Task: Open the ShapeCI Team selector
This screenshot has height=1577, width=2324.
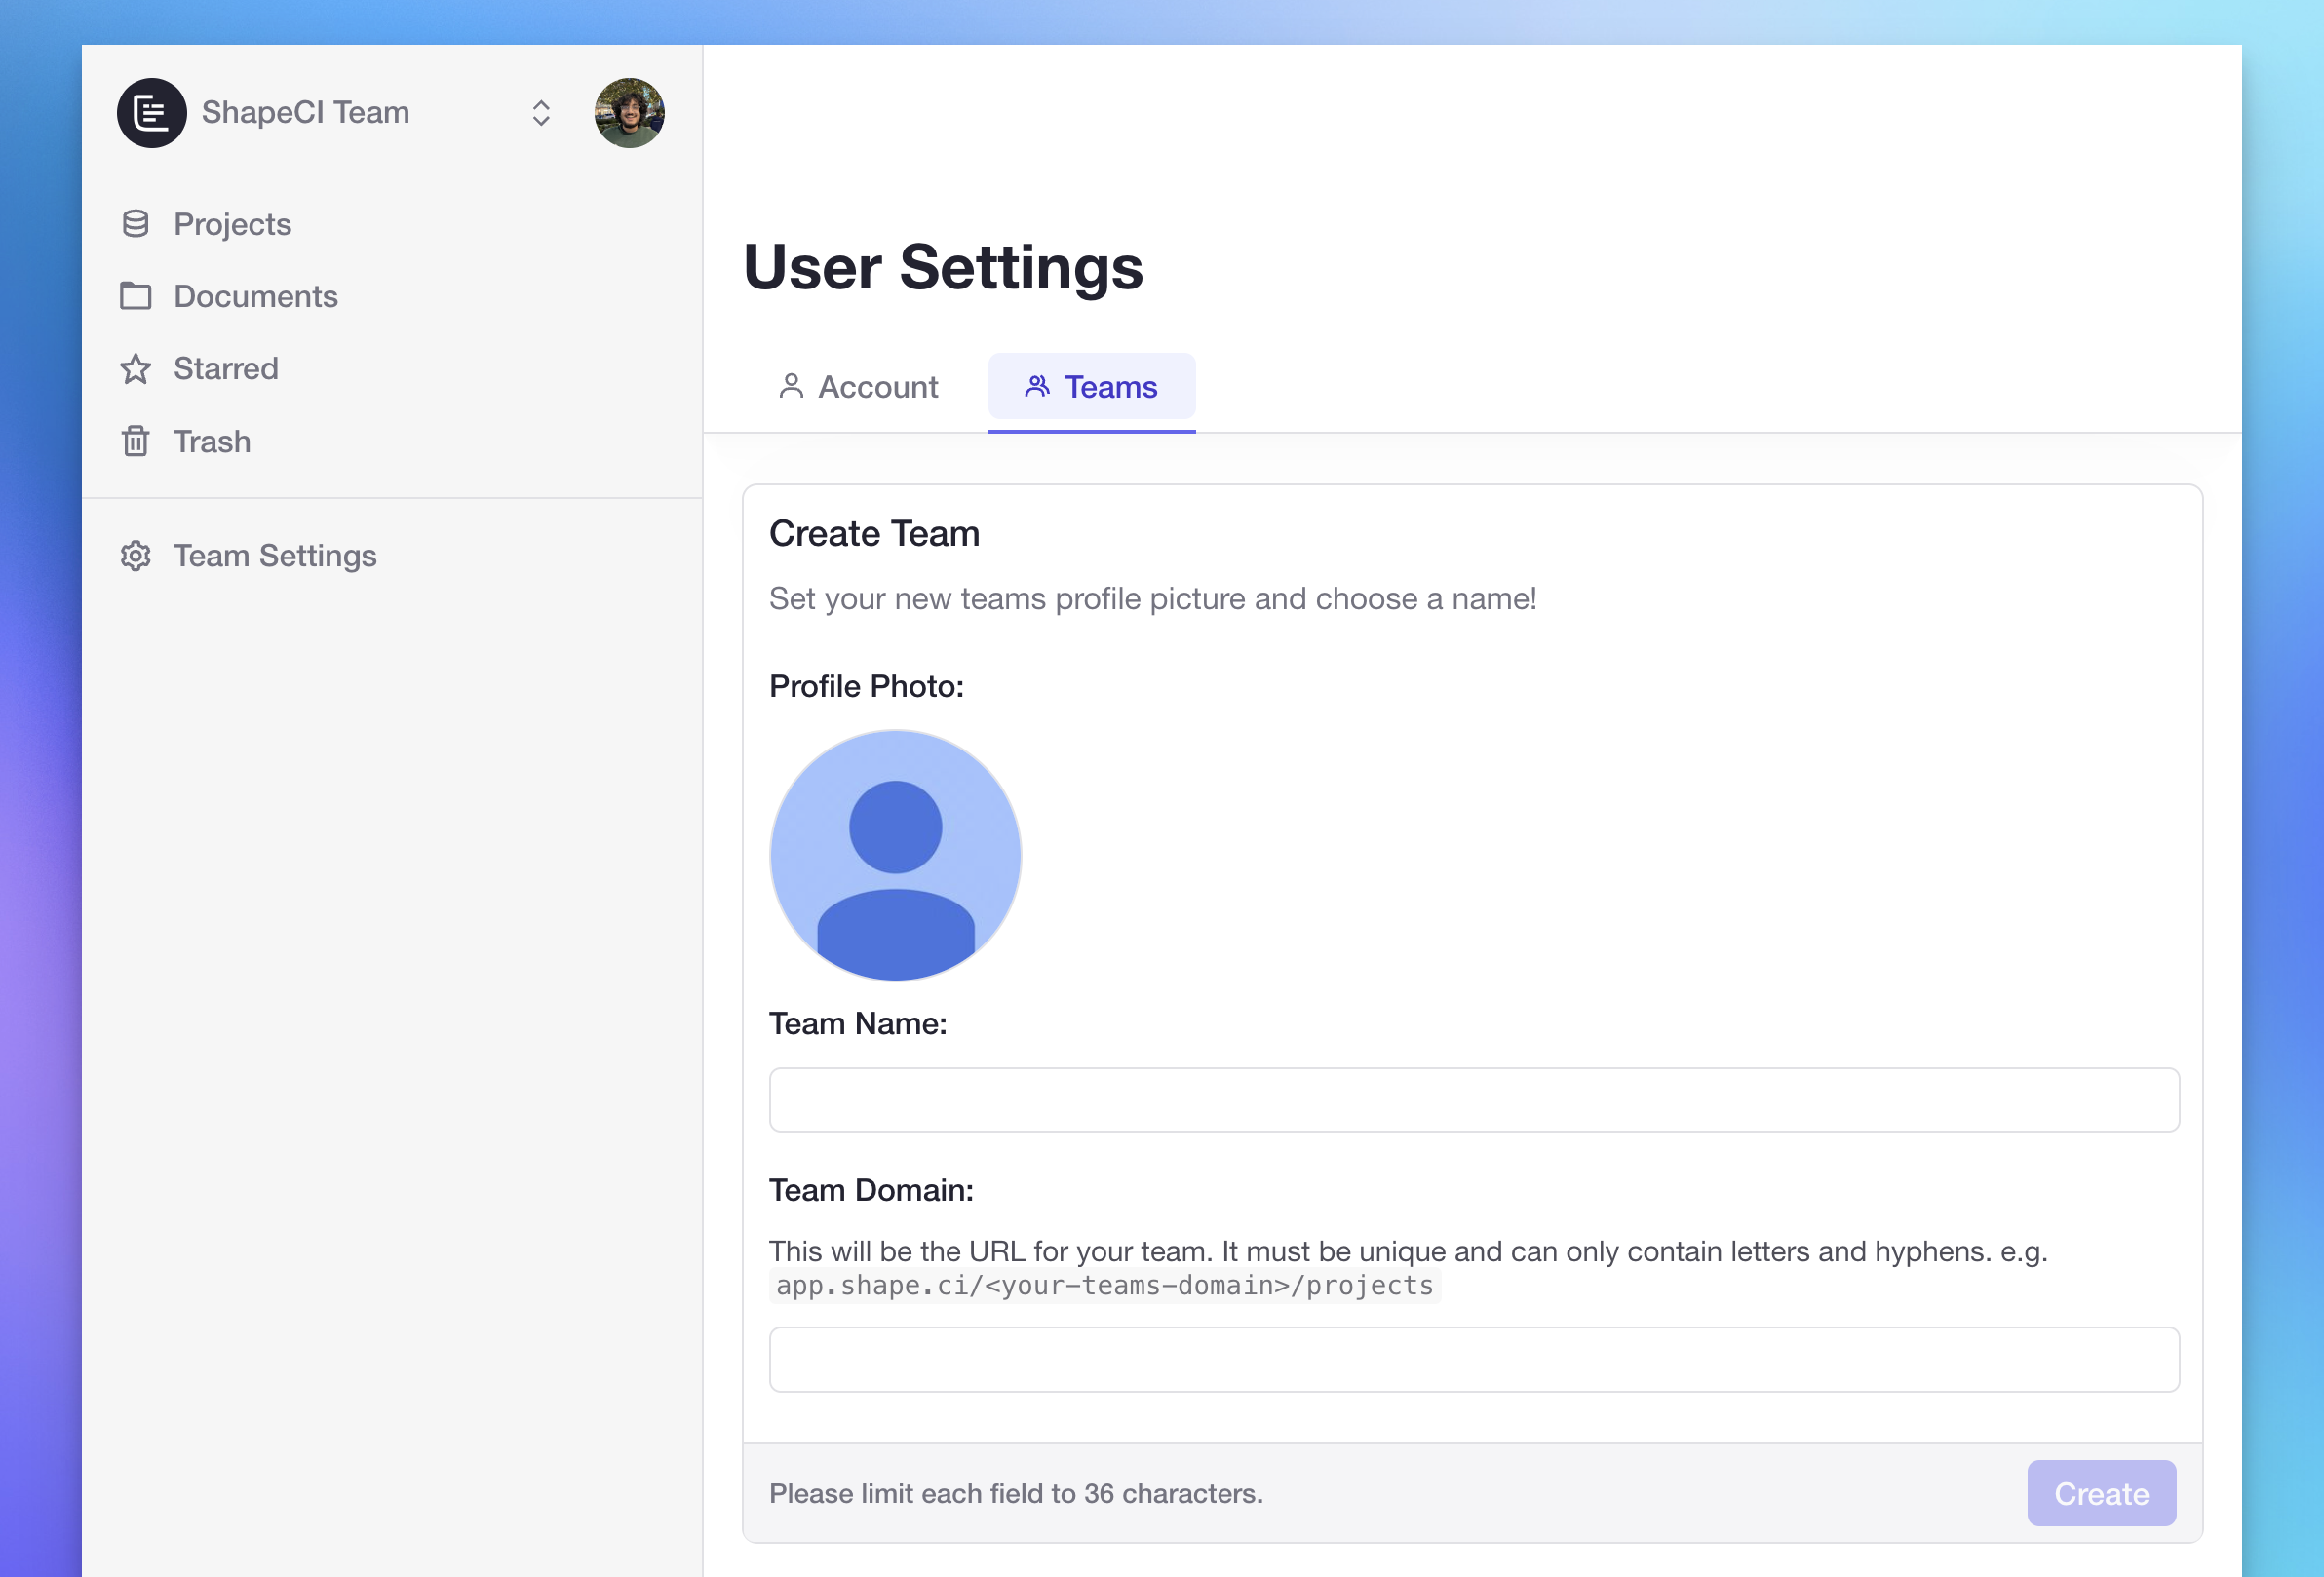Action: (305, 113)
